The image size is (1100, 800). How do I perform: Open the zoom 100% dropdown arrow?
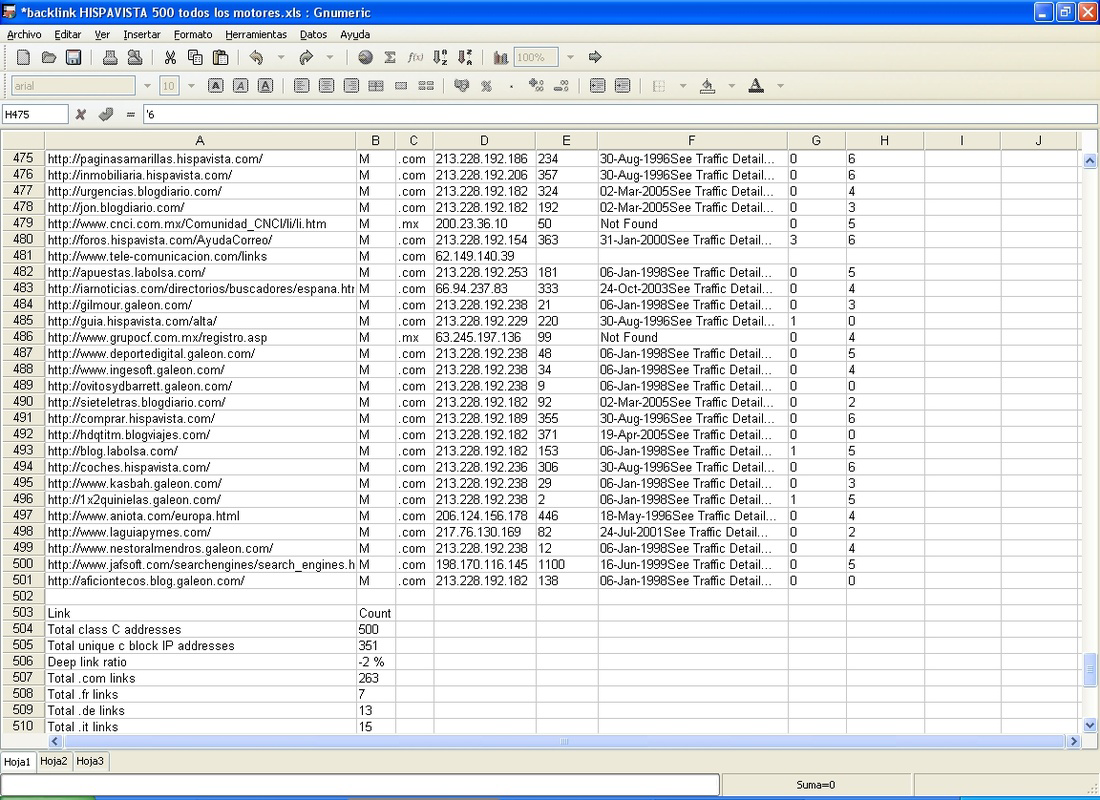(570, 58)
